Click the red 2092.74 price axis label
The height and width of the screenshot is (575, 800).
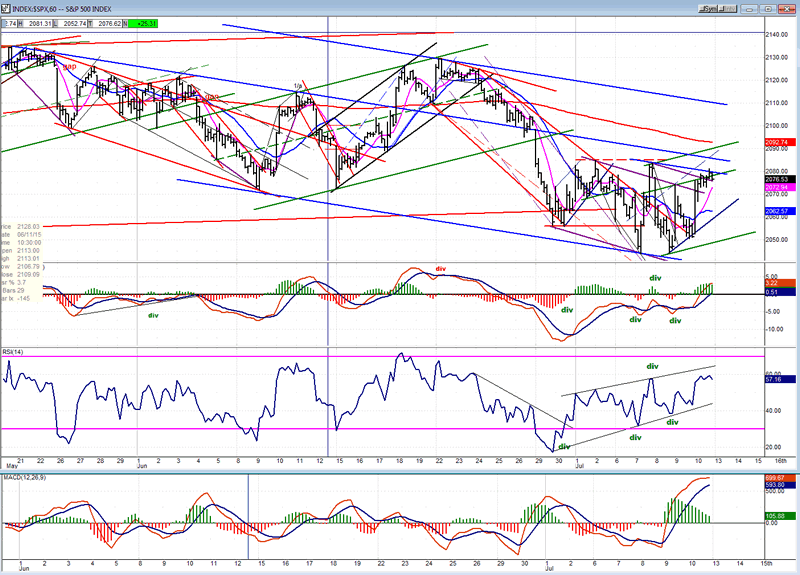(779, 143)
